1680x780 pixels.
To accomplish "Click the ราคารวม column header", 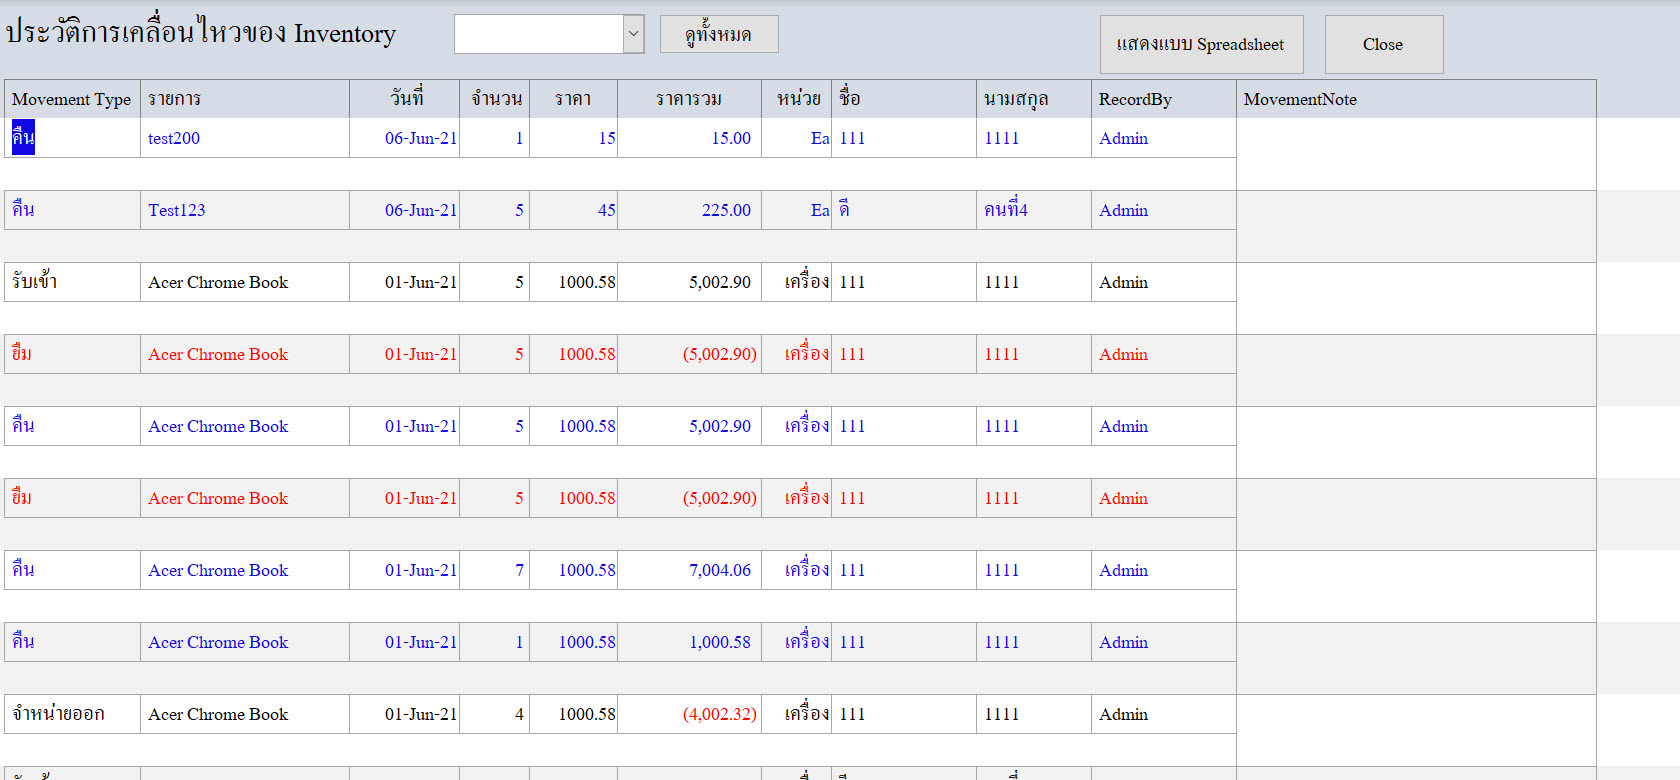I will click(689, 99).
